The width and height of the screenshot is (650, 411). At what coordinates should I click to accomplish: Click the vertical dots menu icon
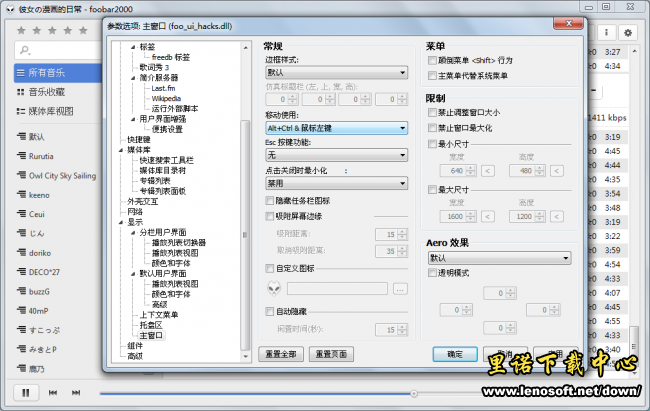[x=606, y=32]
